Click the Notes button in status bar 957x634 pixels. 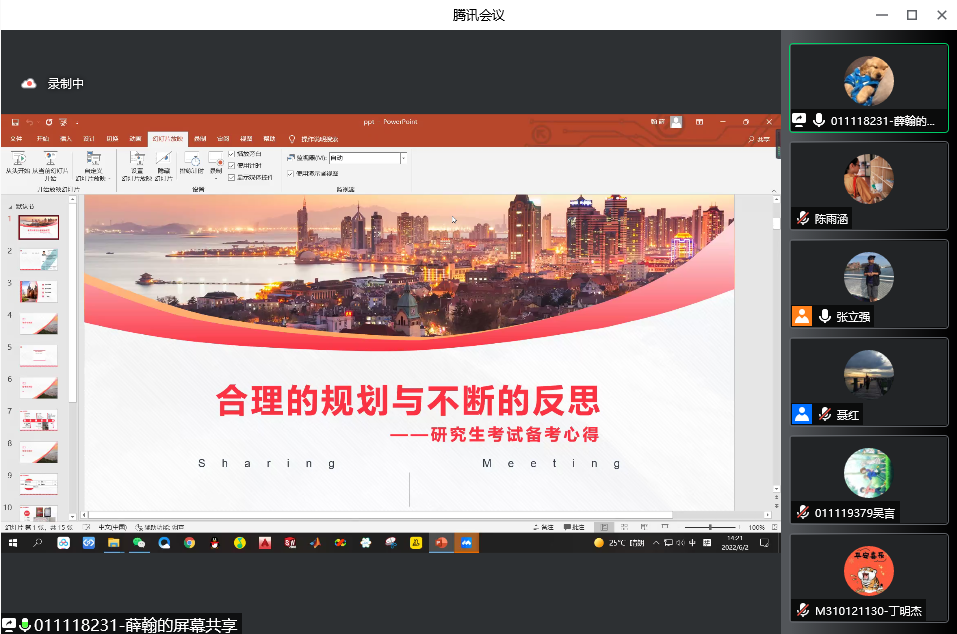point(545,526)
